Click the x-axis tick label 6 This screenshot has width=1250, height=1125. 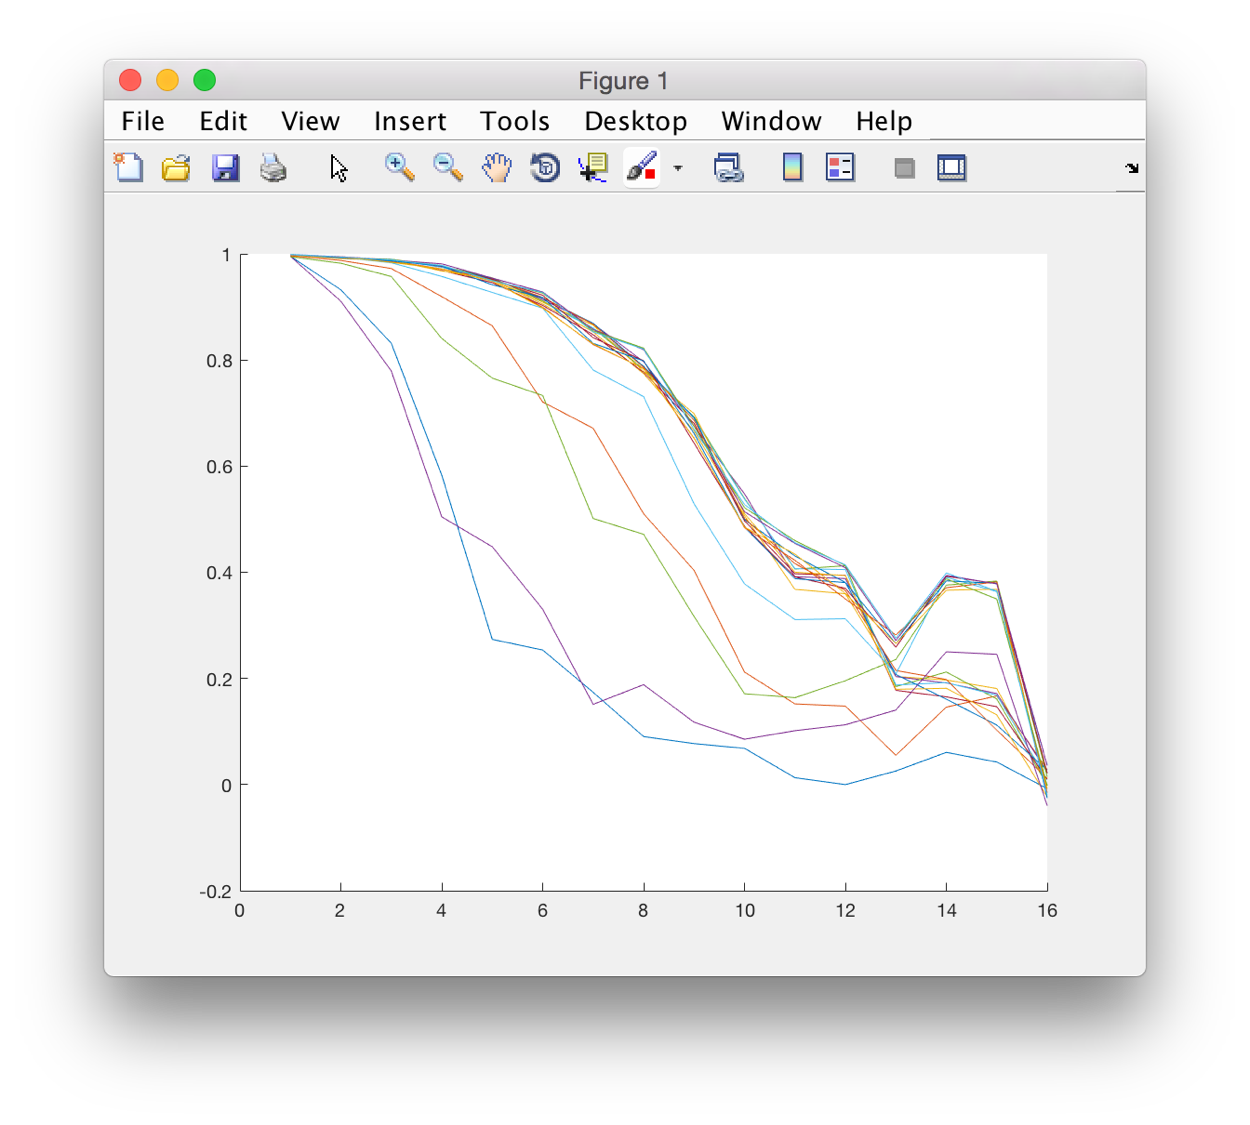pos(542,911)
